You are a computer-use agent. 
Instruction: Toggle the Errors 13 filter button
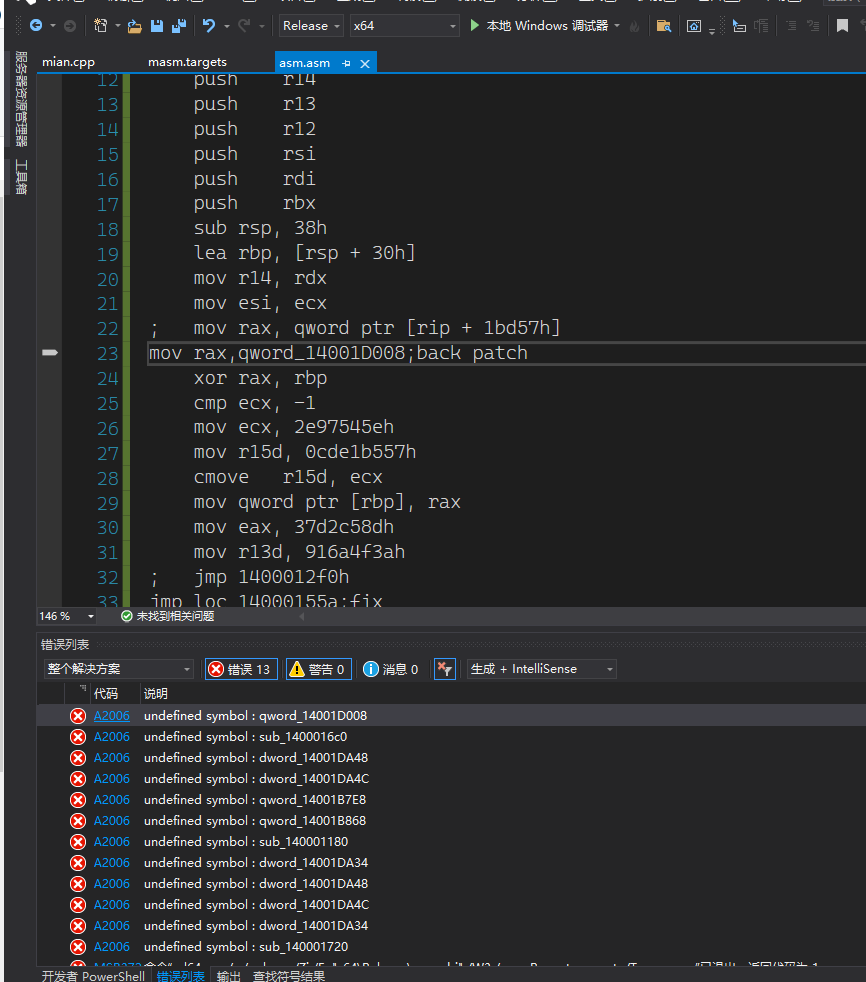click(242, 669)
